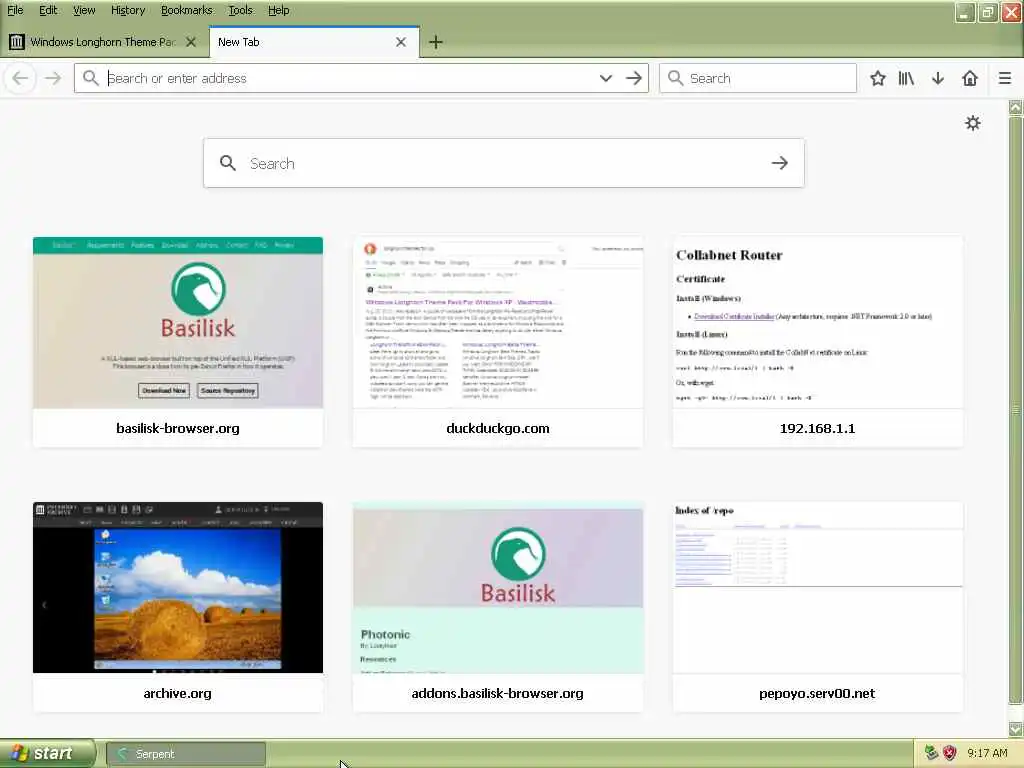Click the red shield tray icon

950,753
